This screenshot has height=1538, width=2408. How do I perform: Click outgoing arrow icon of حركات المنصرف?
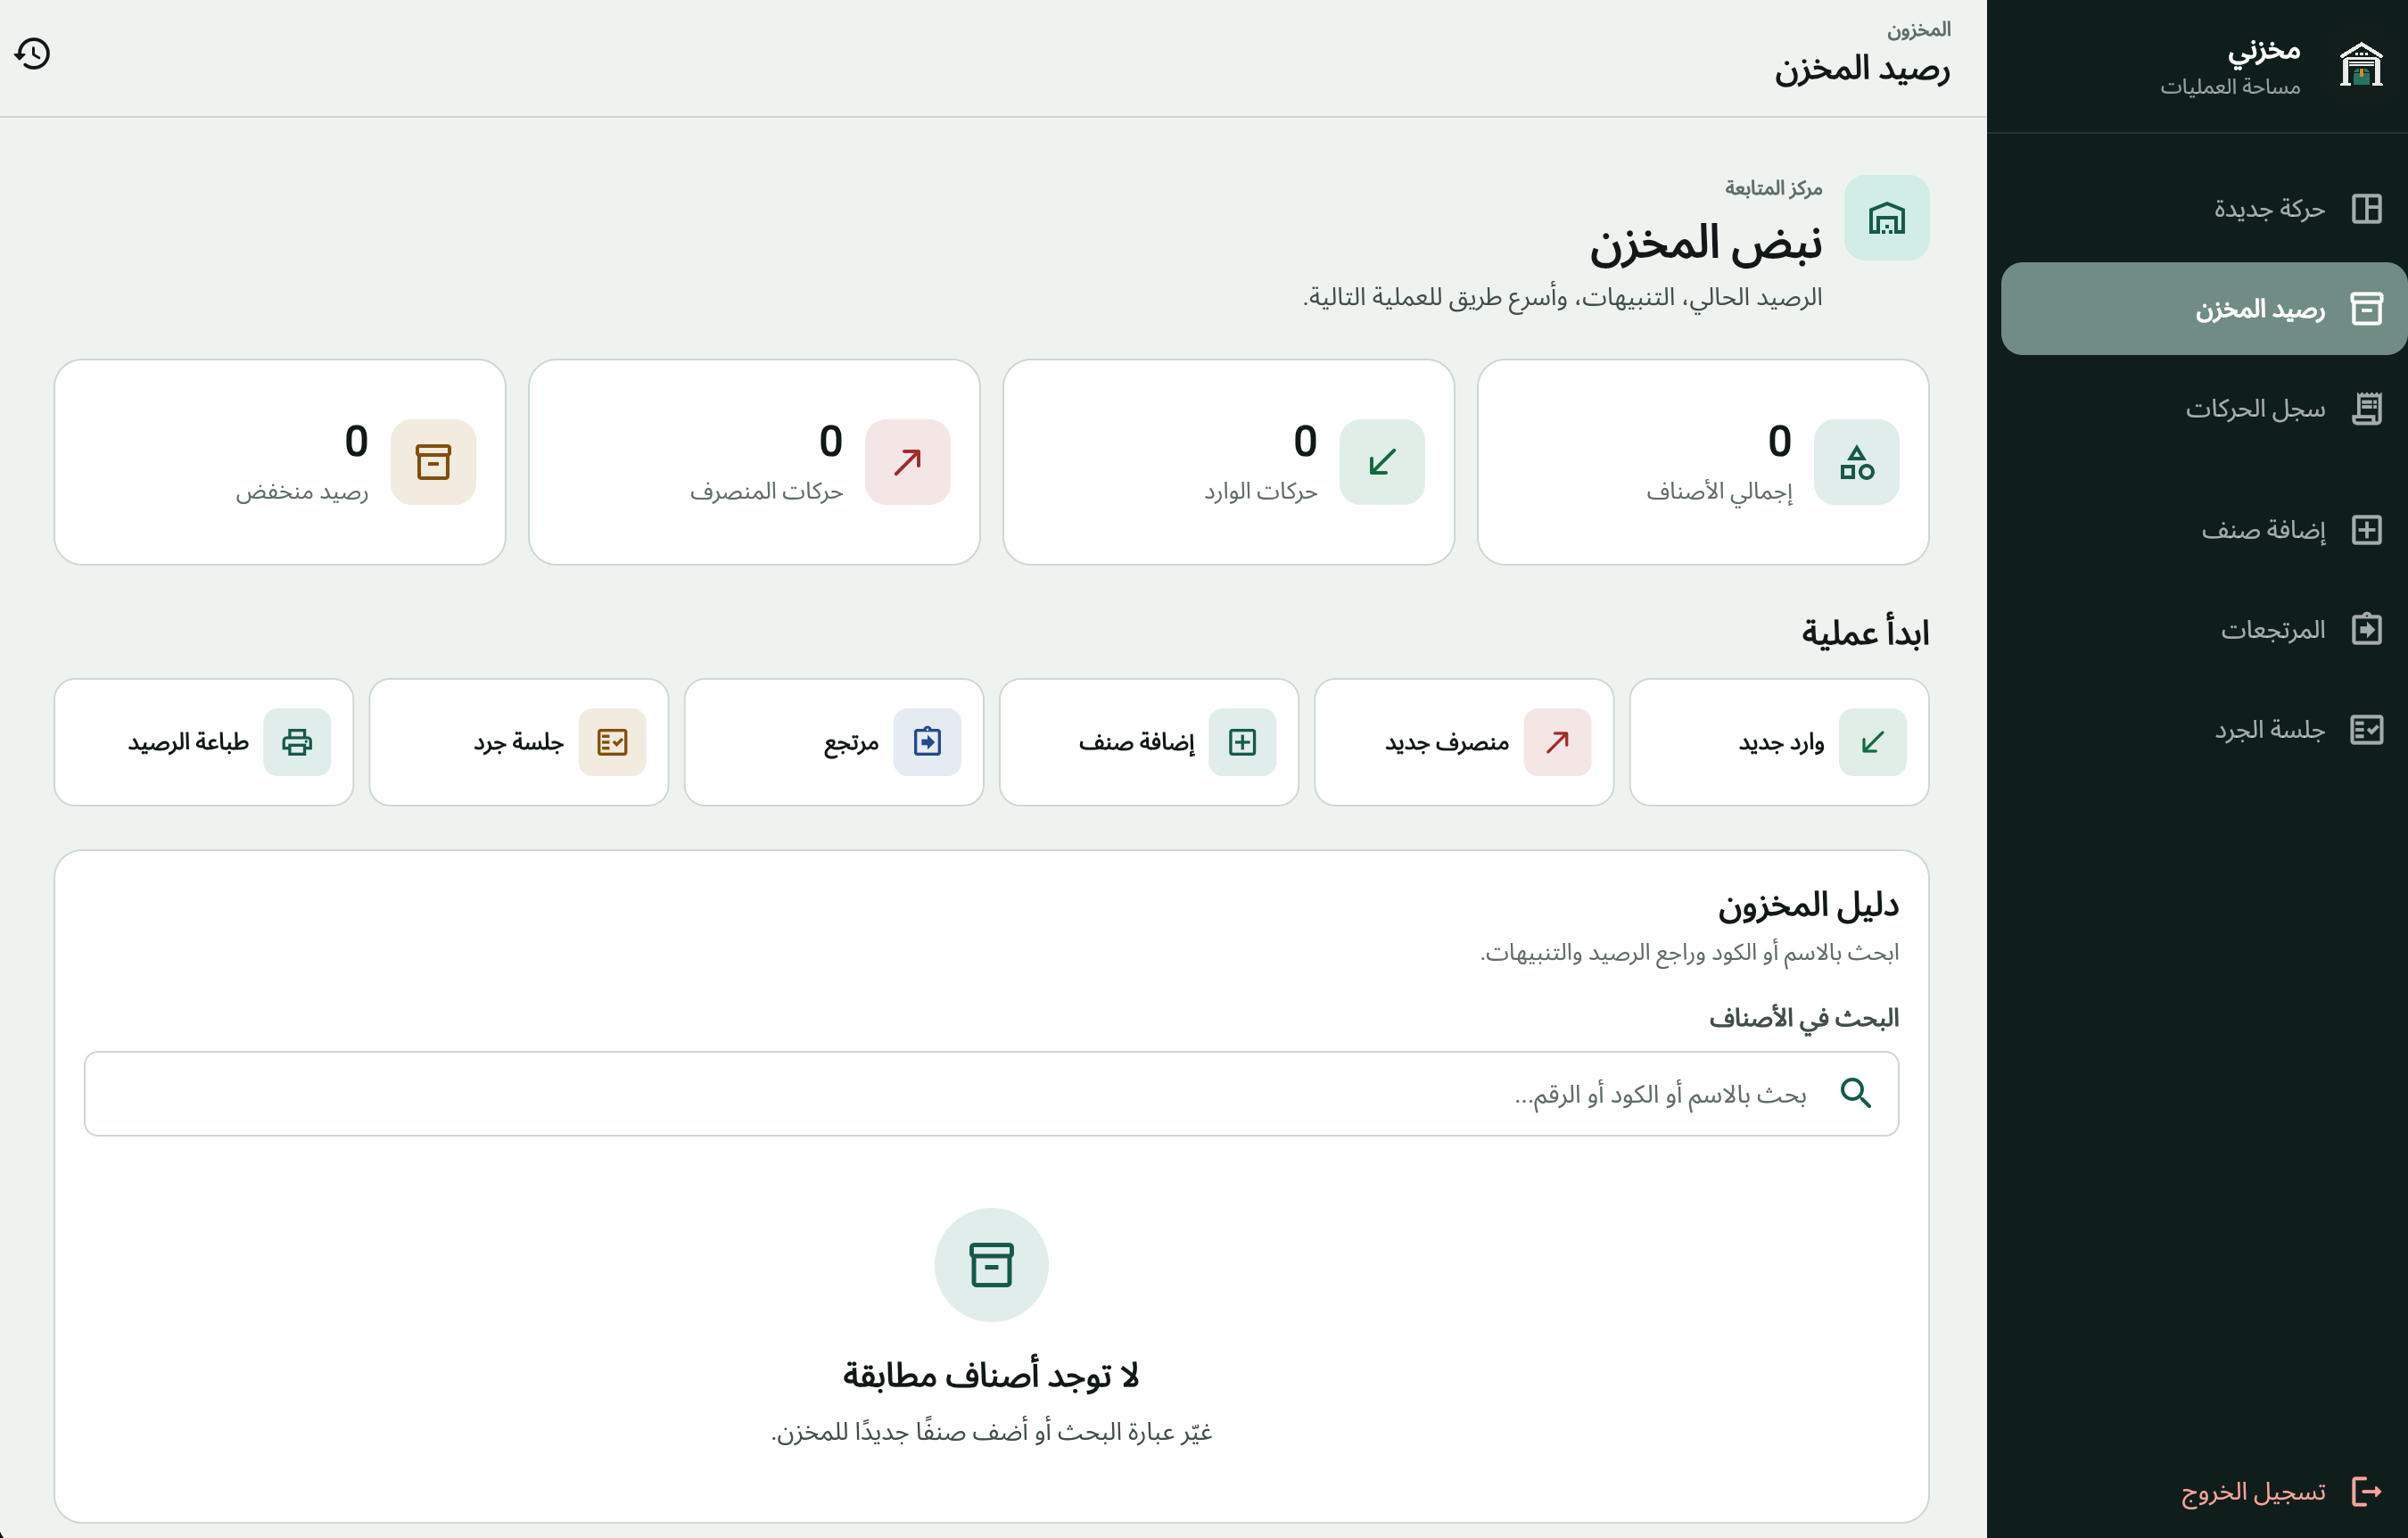click(907, 462)
